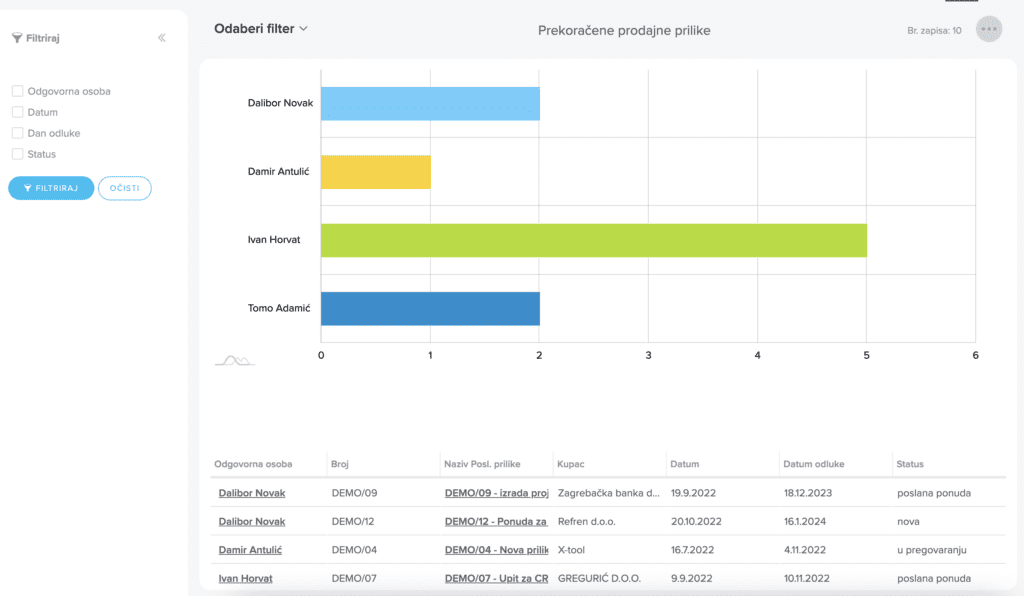Viewport: 1024px width, 596px height.
Task: Open the Ivan Horvat link in table
Action: 246,578
